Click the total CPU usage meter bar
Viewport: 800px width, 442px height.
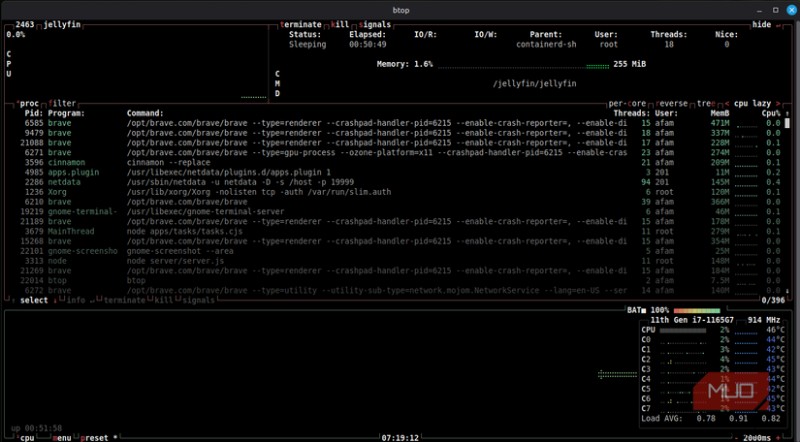[x=683, y=330]
